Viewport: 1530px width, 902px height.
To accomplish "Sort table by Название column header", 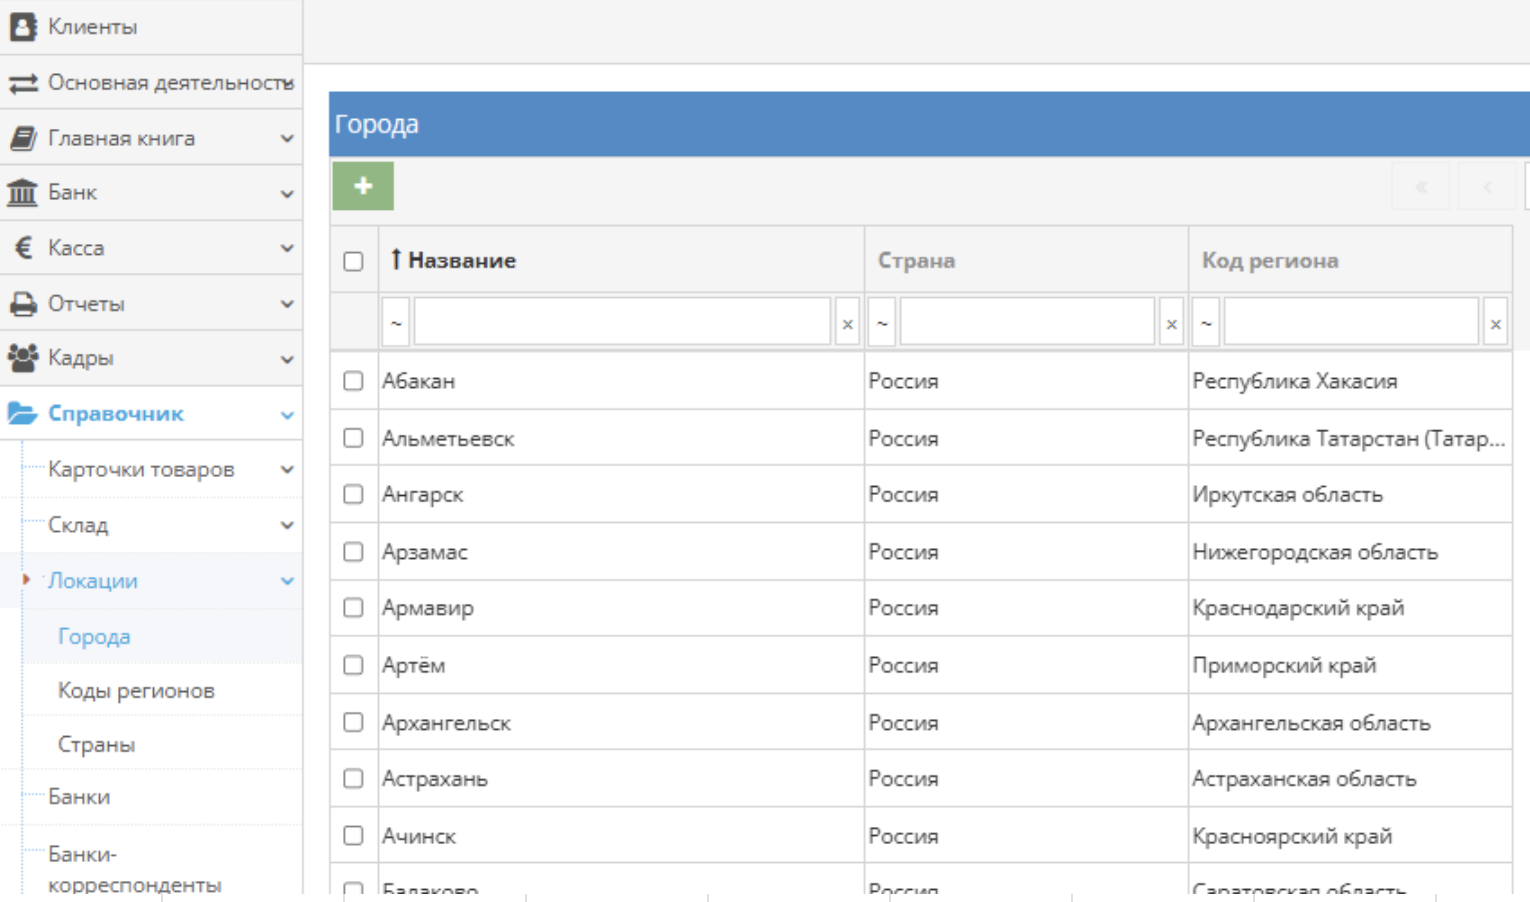I will [x=461, y=261].
